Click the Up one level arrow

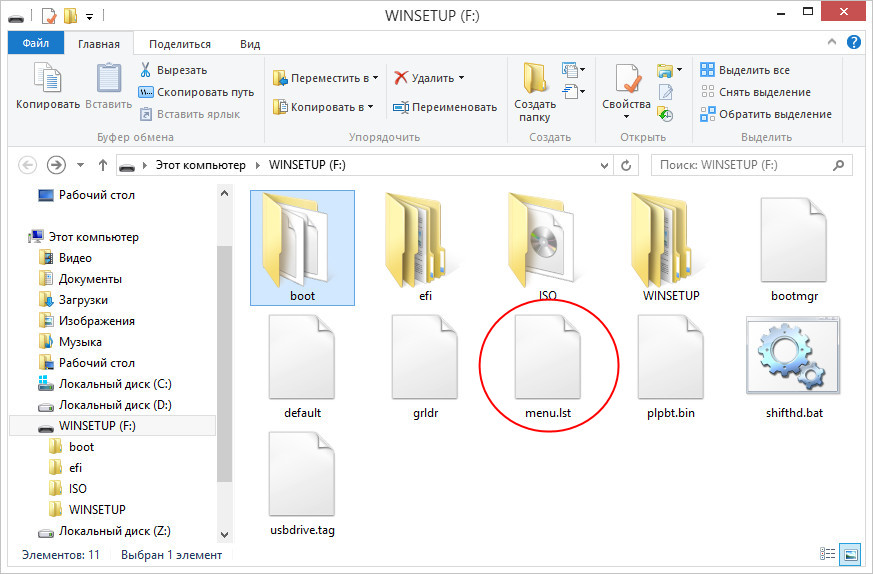click(102, 165)
